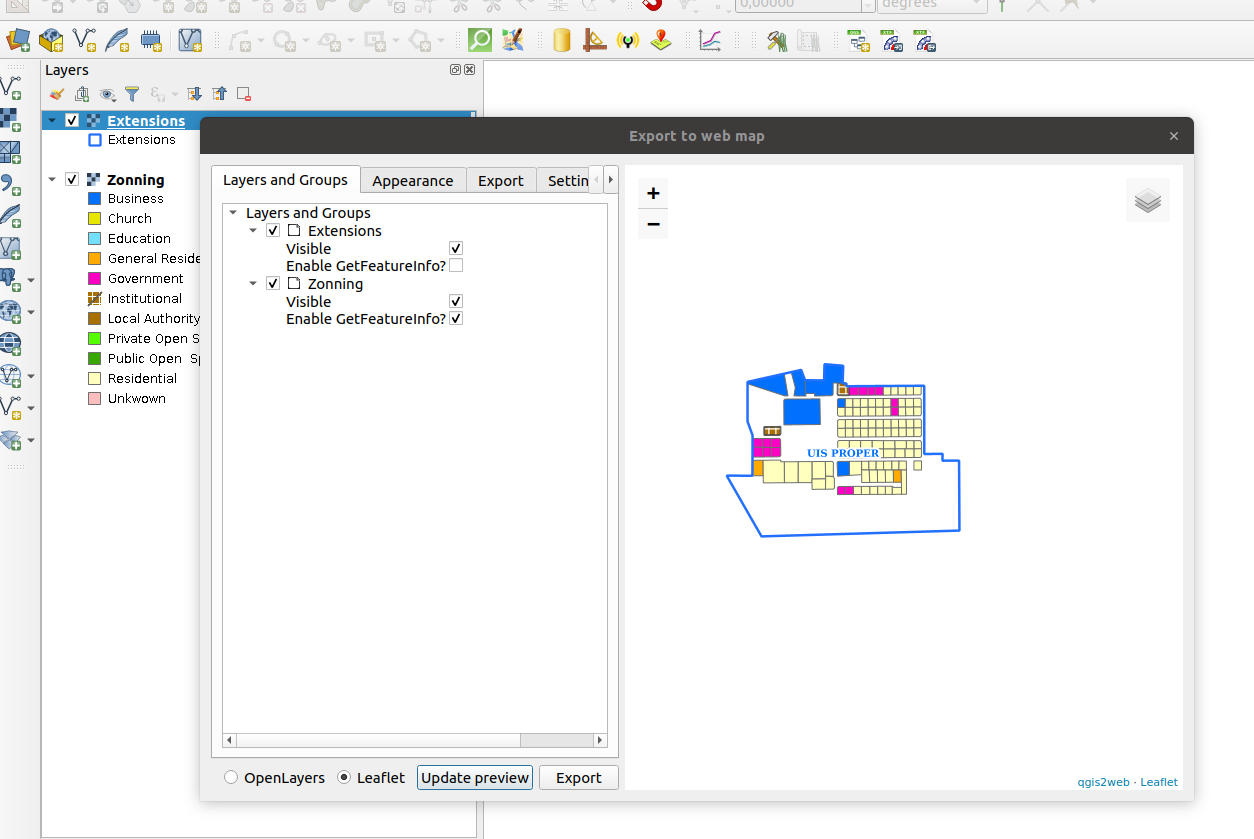The image size is (1254, 839).
Task: Open the GRASS tools via hammer icon
Action: coord(776,40)
